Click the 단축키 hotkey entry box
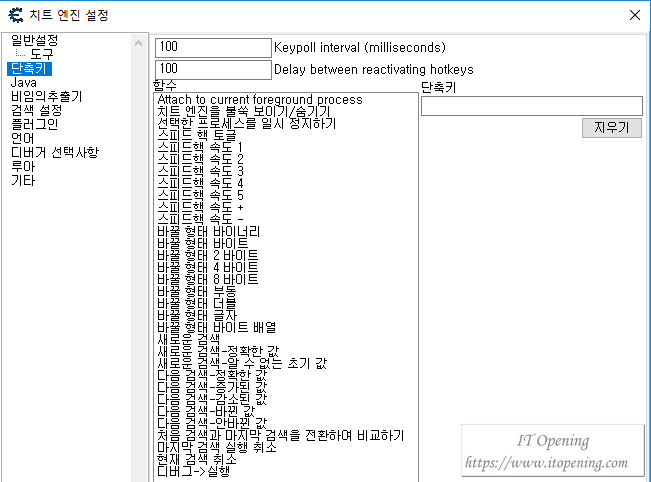The height and width of the screenshot is (482, 651). pyautogui.click(x=531, y=106)
